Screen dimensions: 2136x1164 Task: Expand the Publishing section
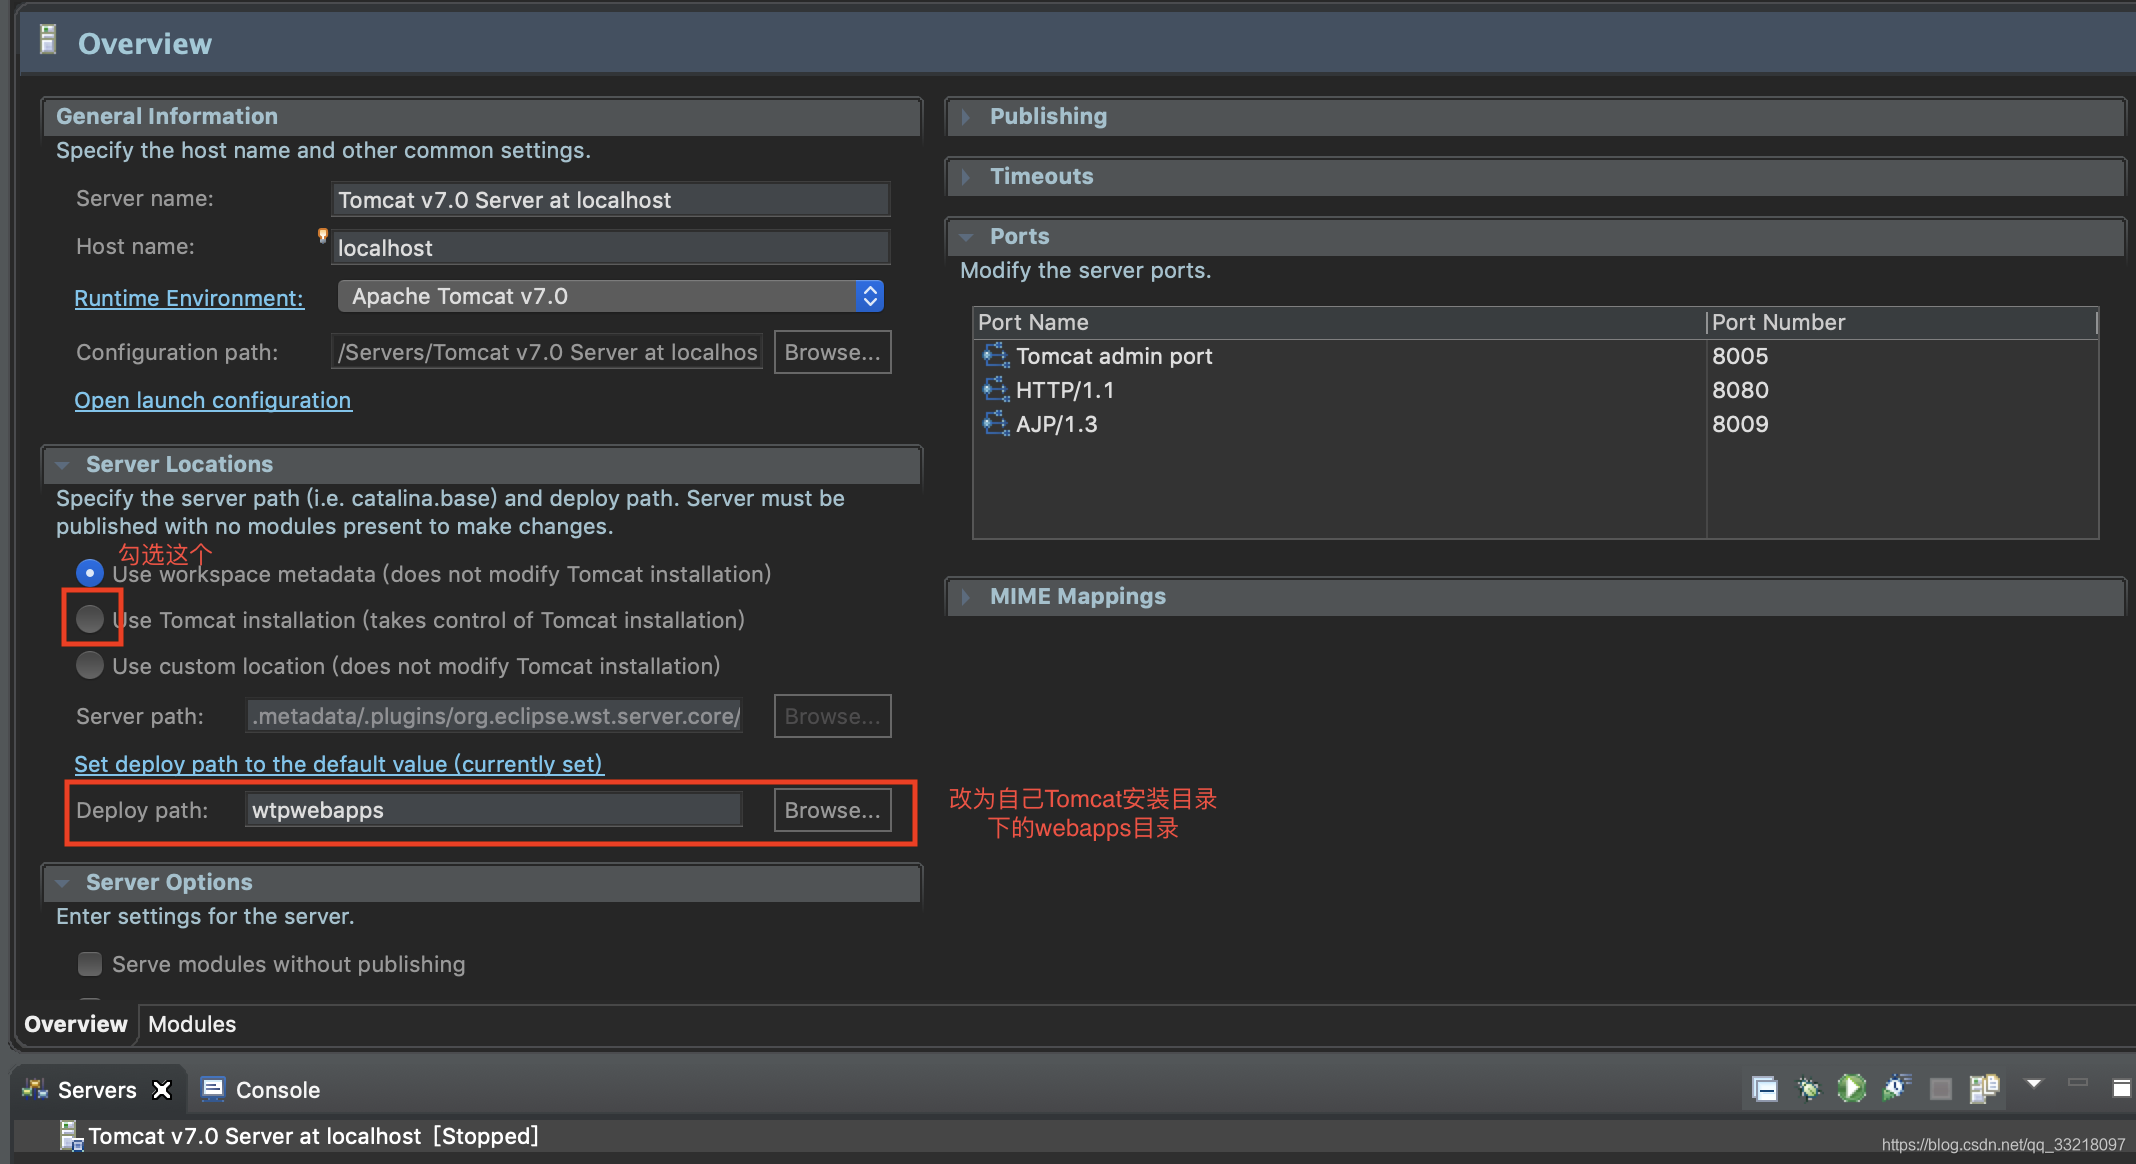tap(966, 117)
